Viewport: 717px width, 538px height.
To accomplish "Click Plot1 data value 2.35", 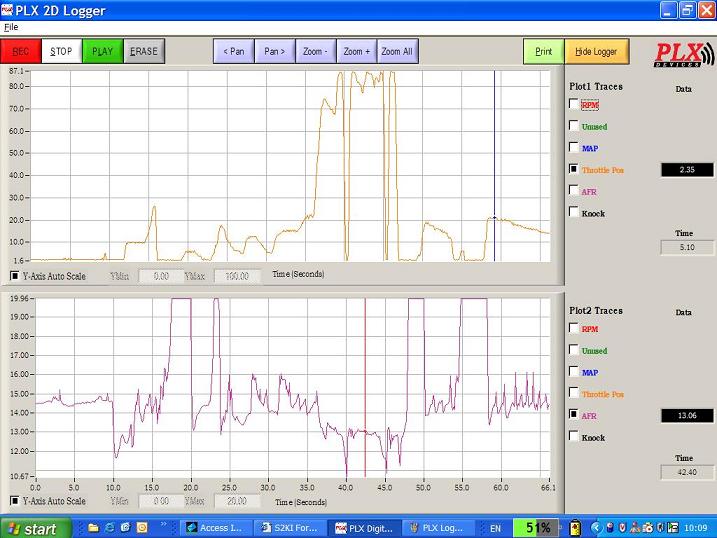I will pos(687,170).
